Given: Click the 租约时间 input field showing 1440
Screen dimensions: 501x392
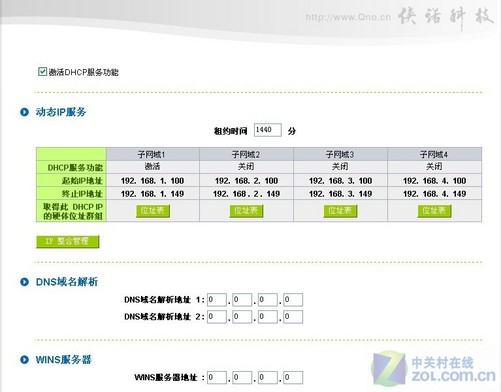Looking at the screenshot, I should tap(268, 130).
